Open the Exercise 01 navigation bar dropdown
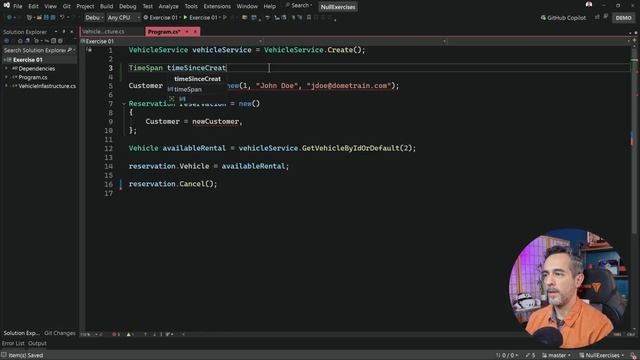The height and width of the screenshot is (360, 640). tap(171, 41)
